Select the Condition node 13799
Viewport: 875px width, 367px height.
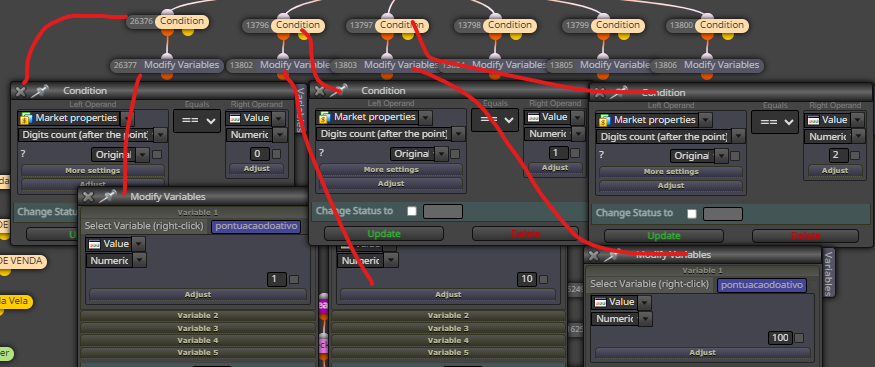(619, 25)
